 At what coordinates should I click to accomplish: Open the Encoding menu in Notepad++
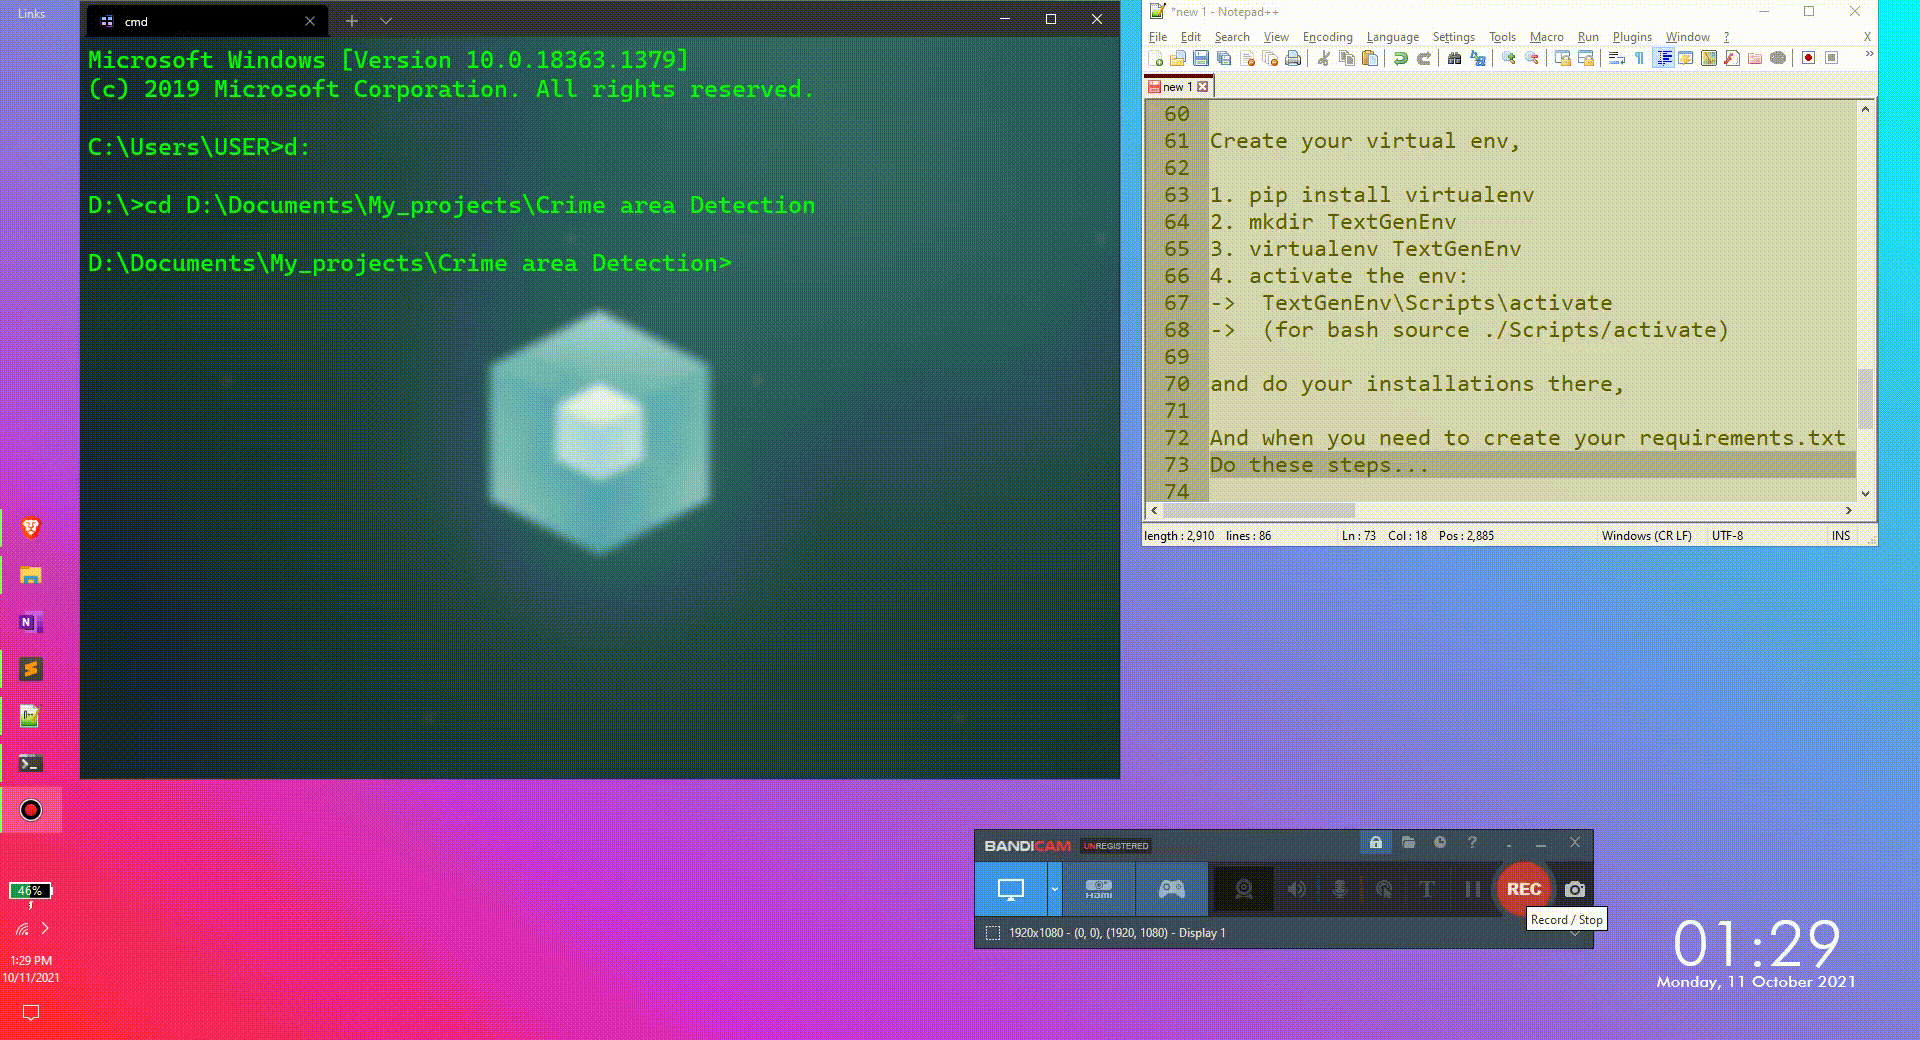tap(1327, 37)
